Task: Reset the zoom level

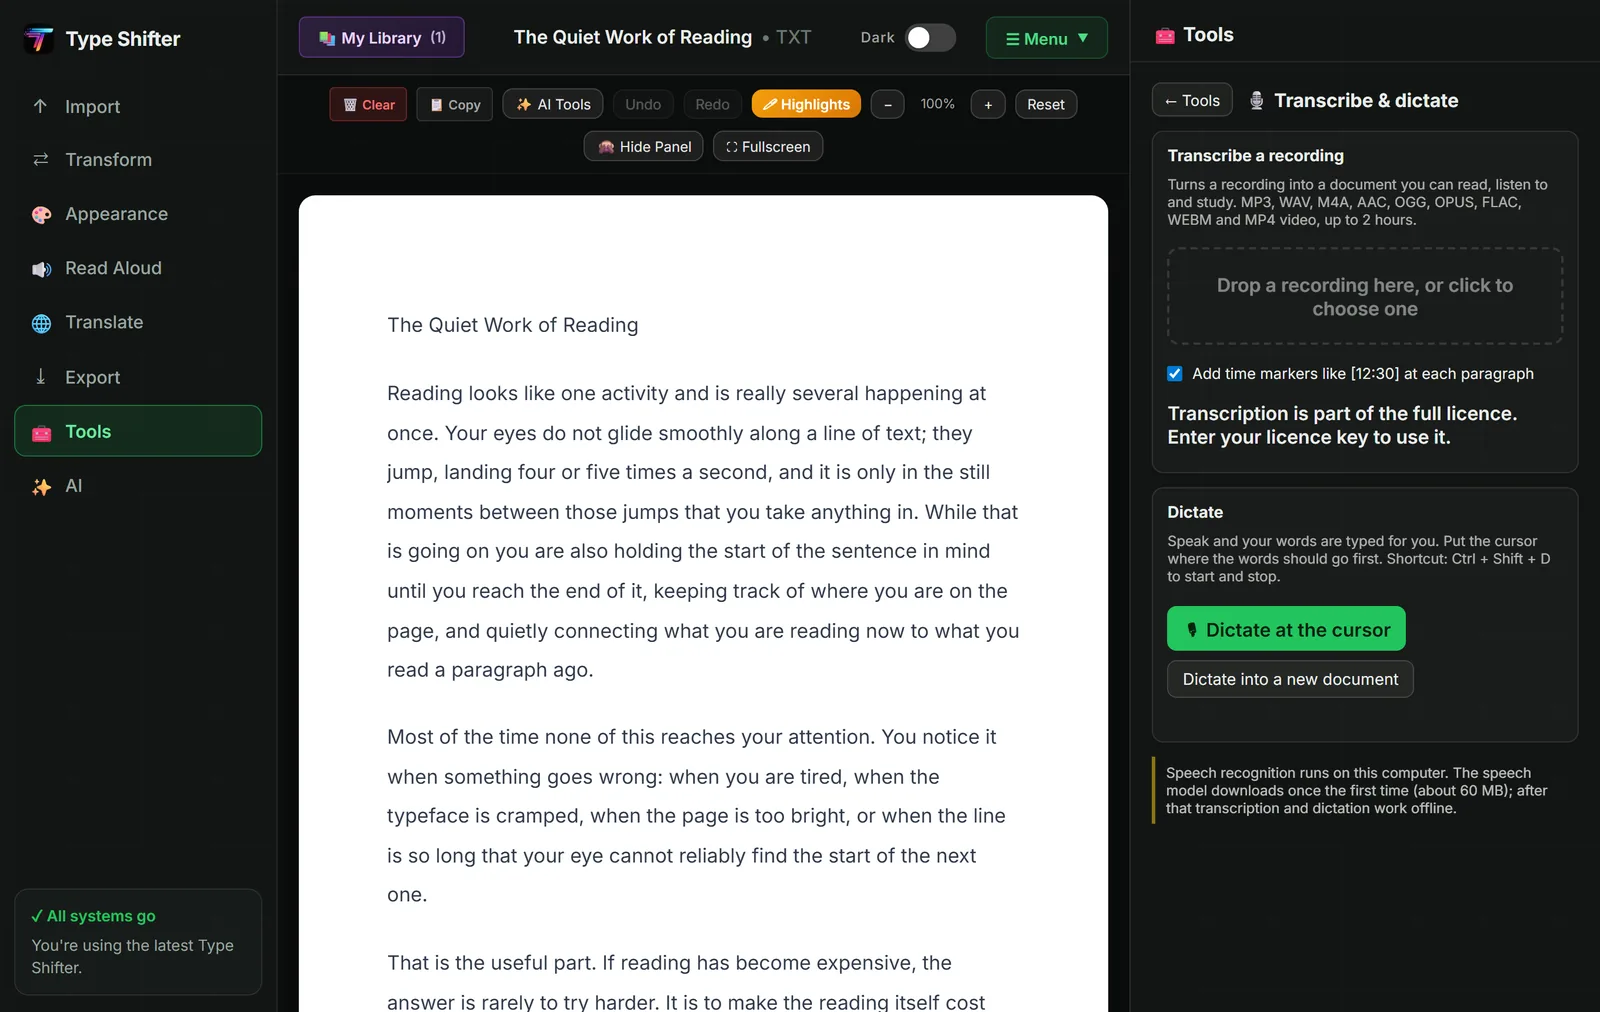Action: (1046, 104)
